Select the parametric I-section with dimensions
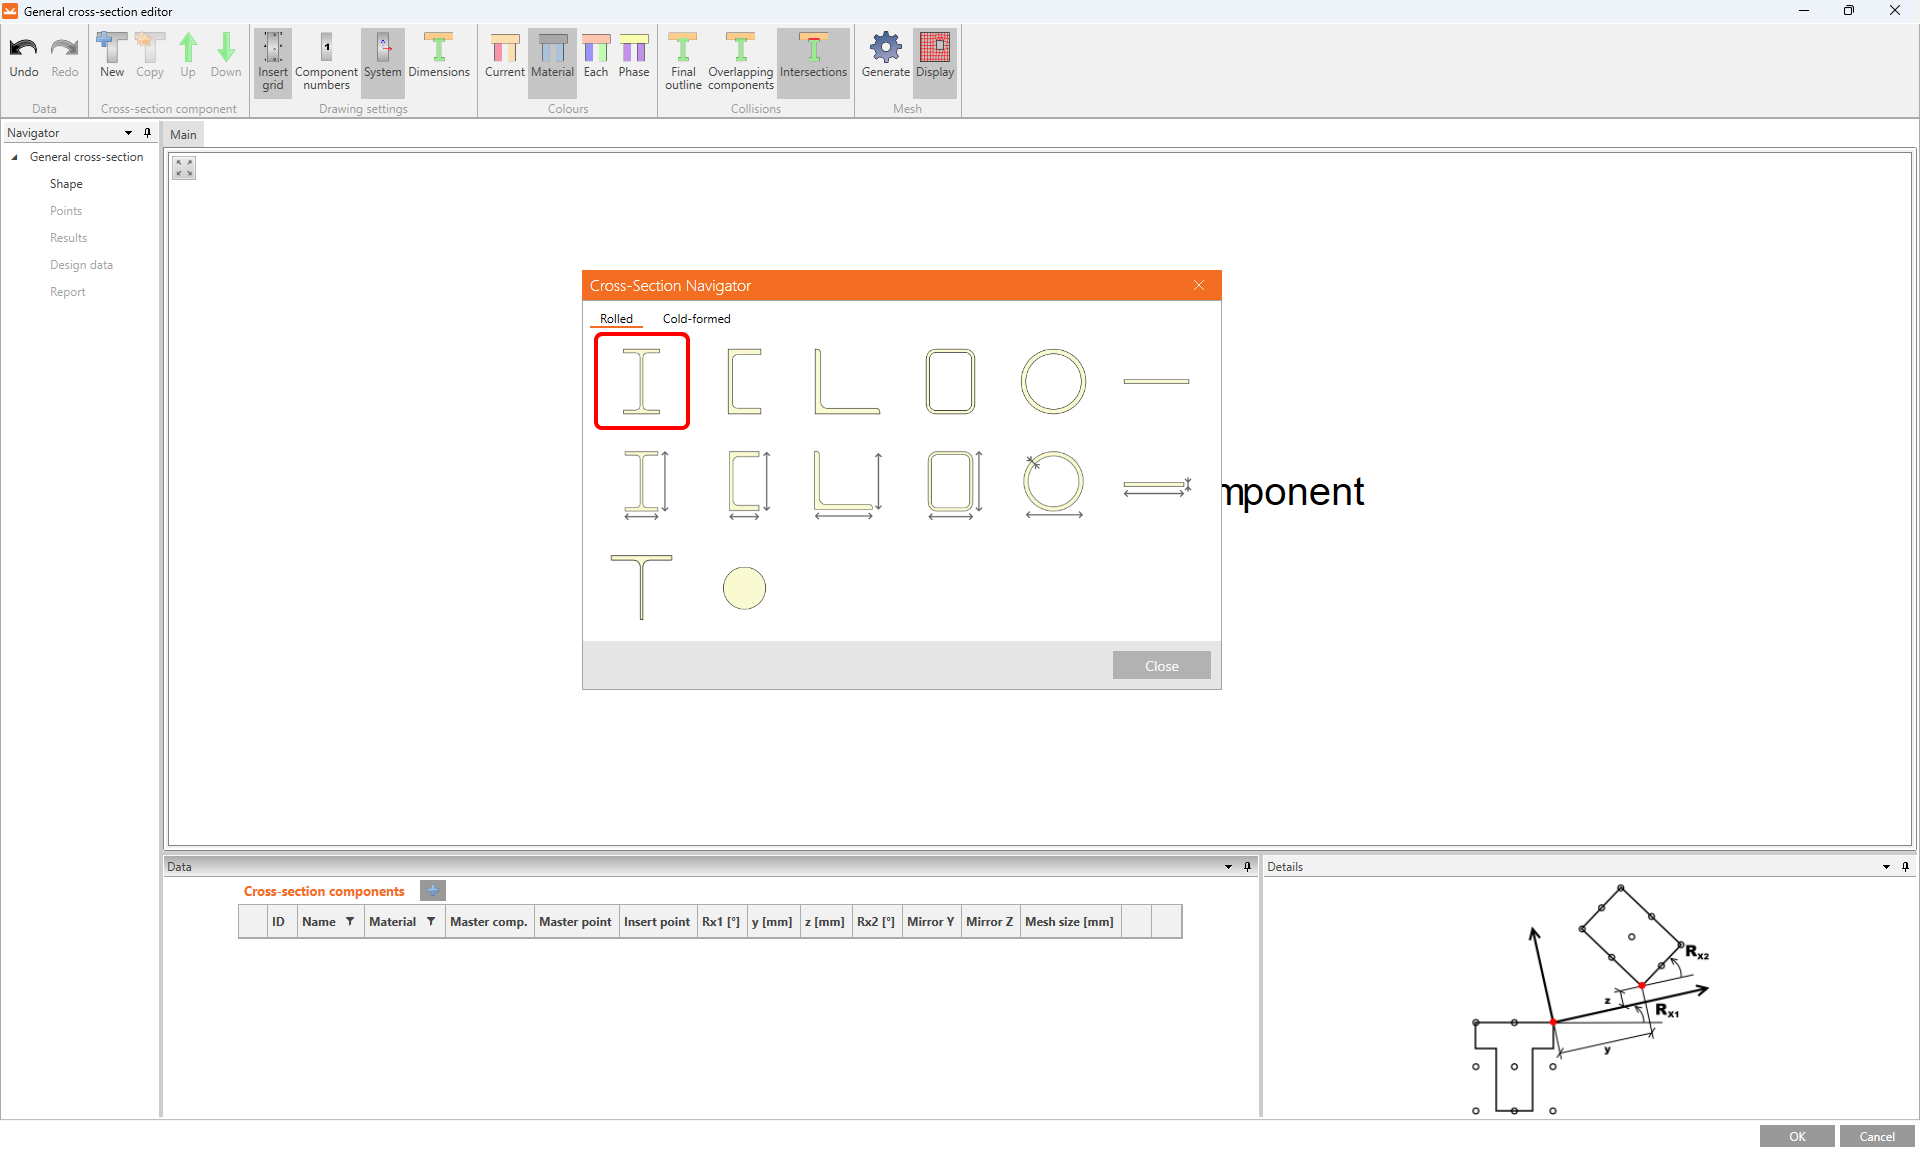Image resolution: width=1920 pixels, height=1152 pixels. pyautogui.click(x=645, y=484)
